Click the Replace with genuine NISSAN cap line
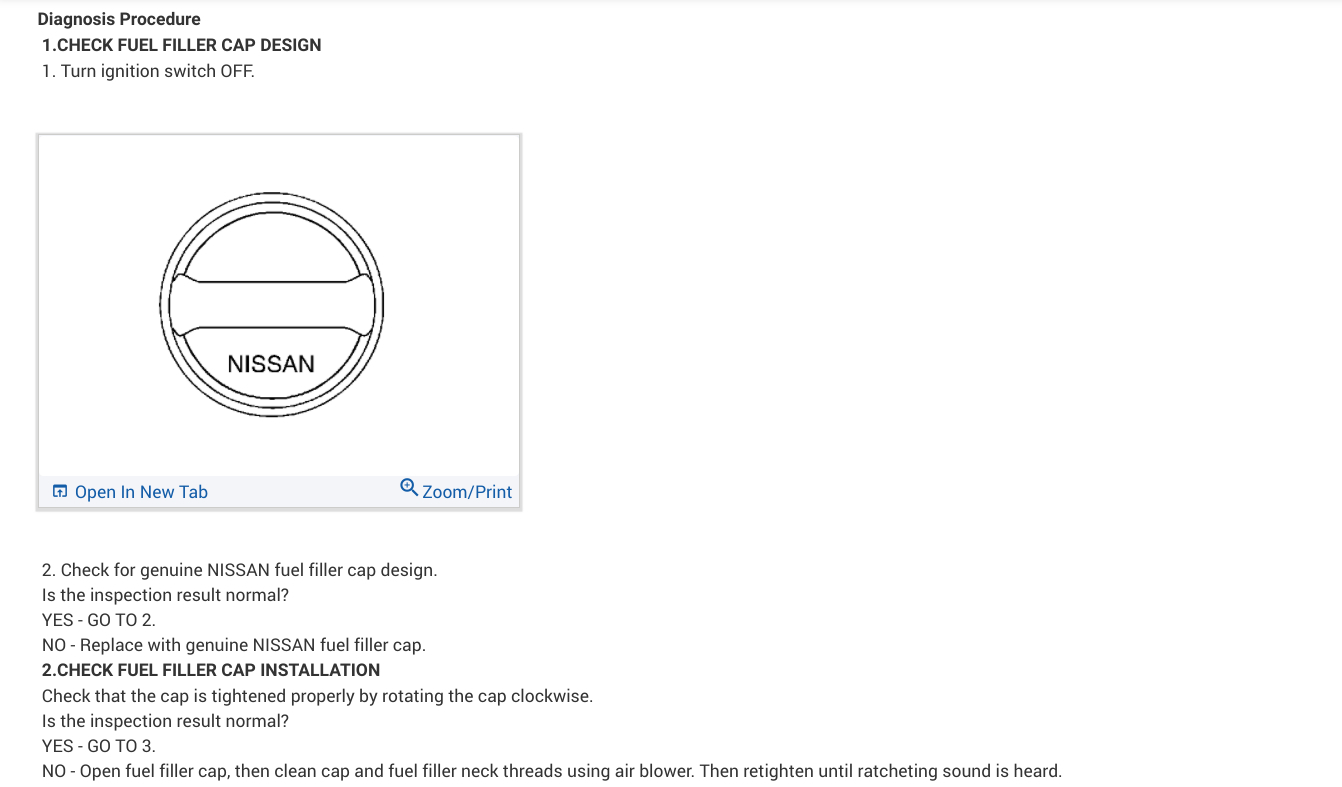1342x787 pixels. 234,645
